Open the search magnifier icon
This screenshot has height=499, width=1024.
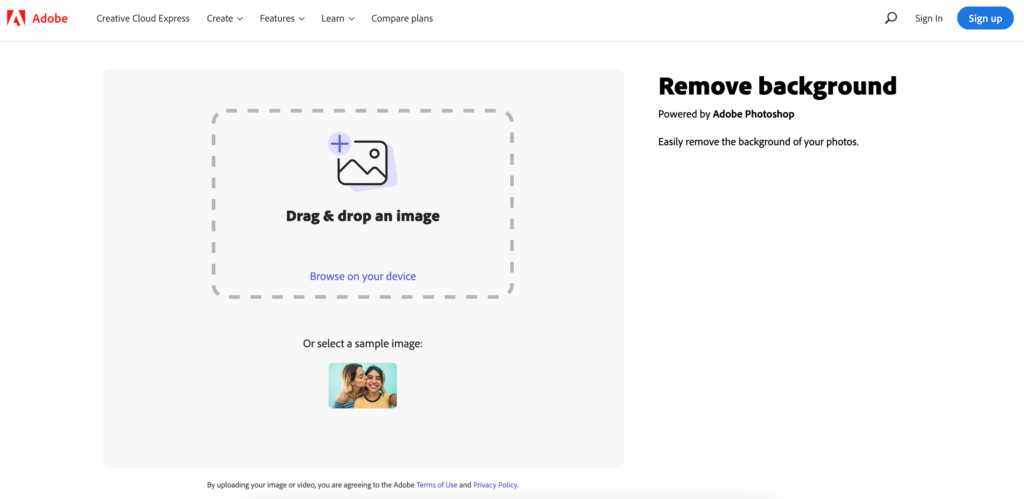(891, 18)
